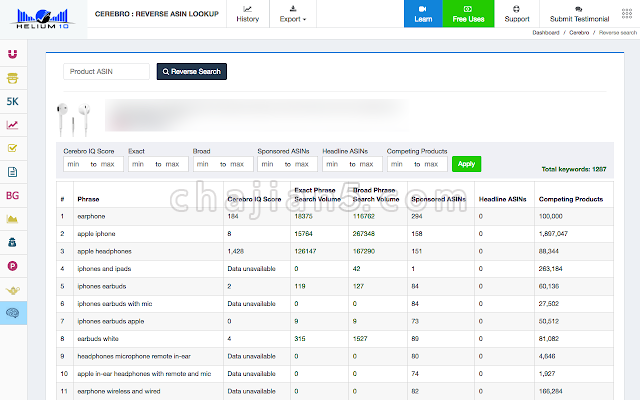Click the green Free Uses button
The width and height of the screenshot is (640, 400).
(x=468, y=14)
